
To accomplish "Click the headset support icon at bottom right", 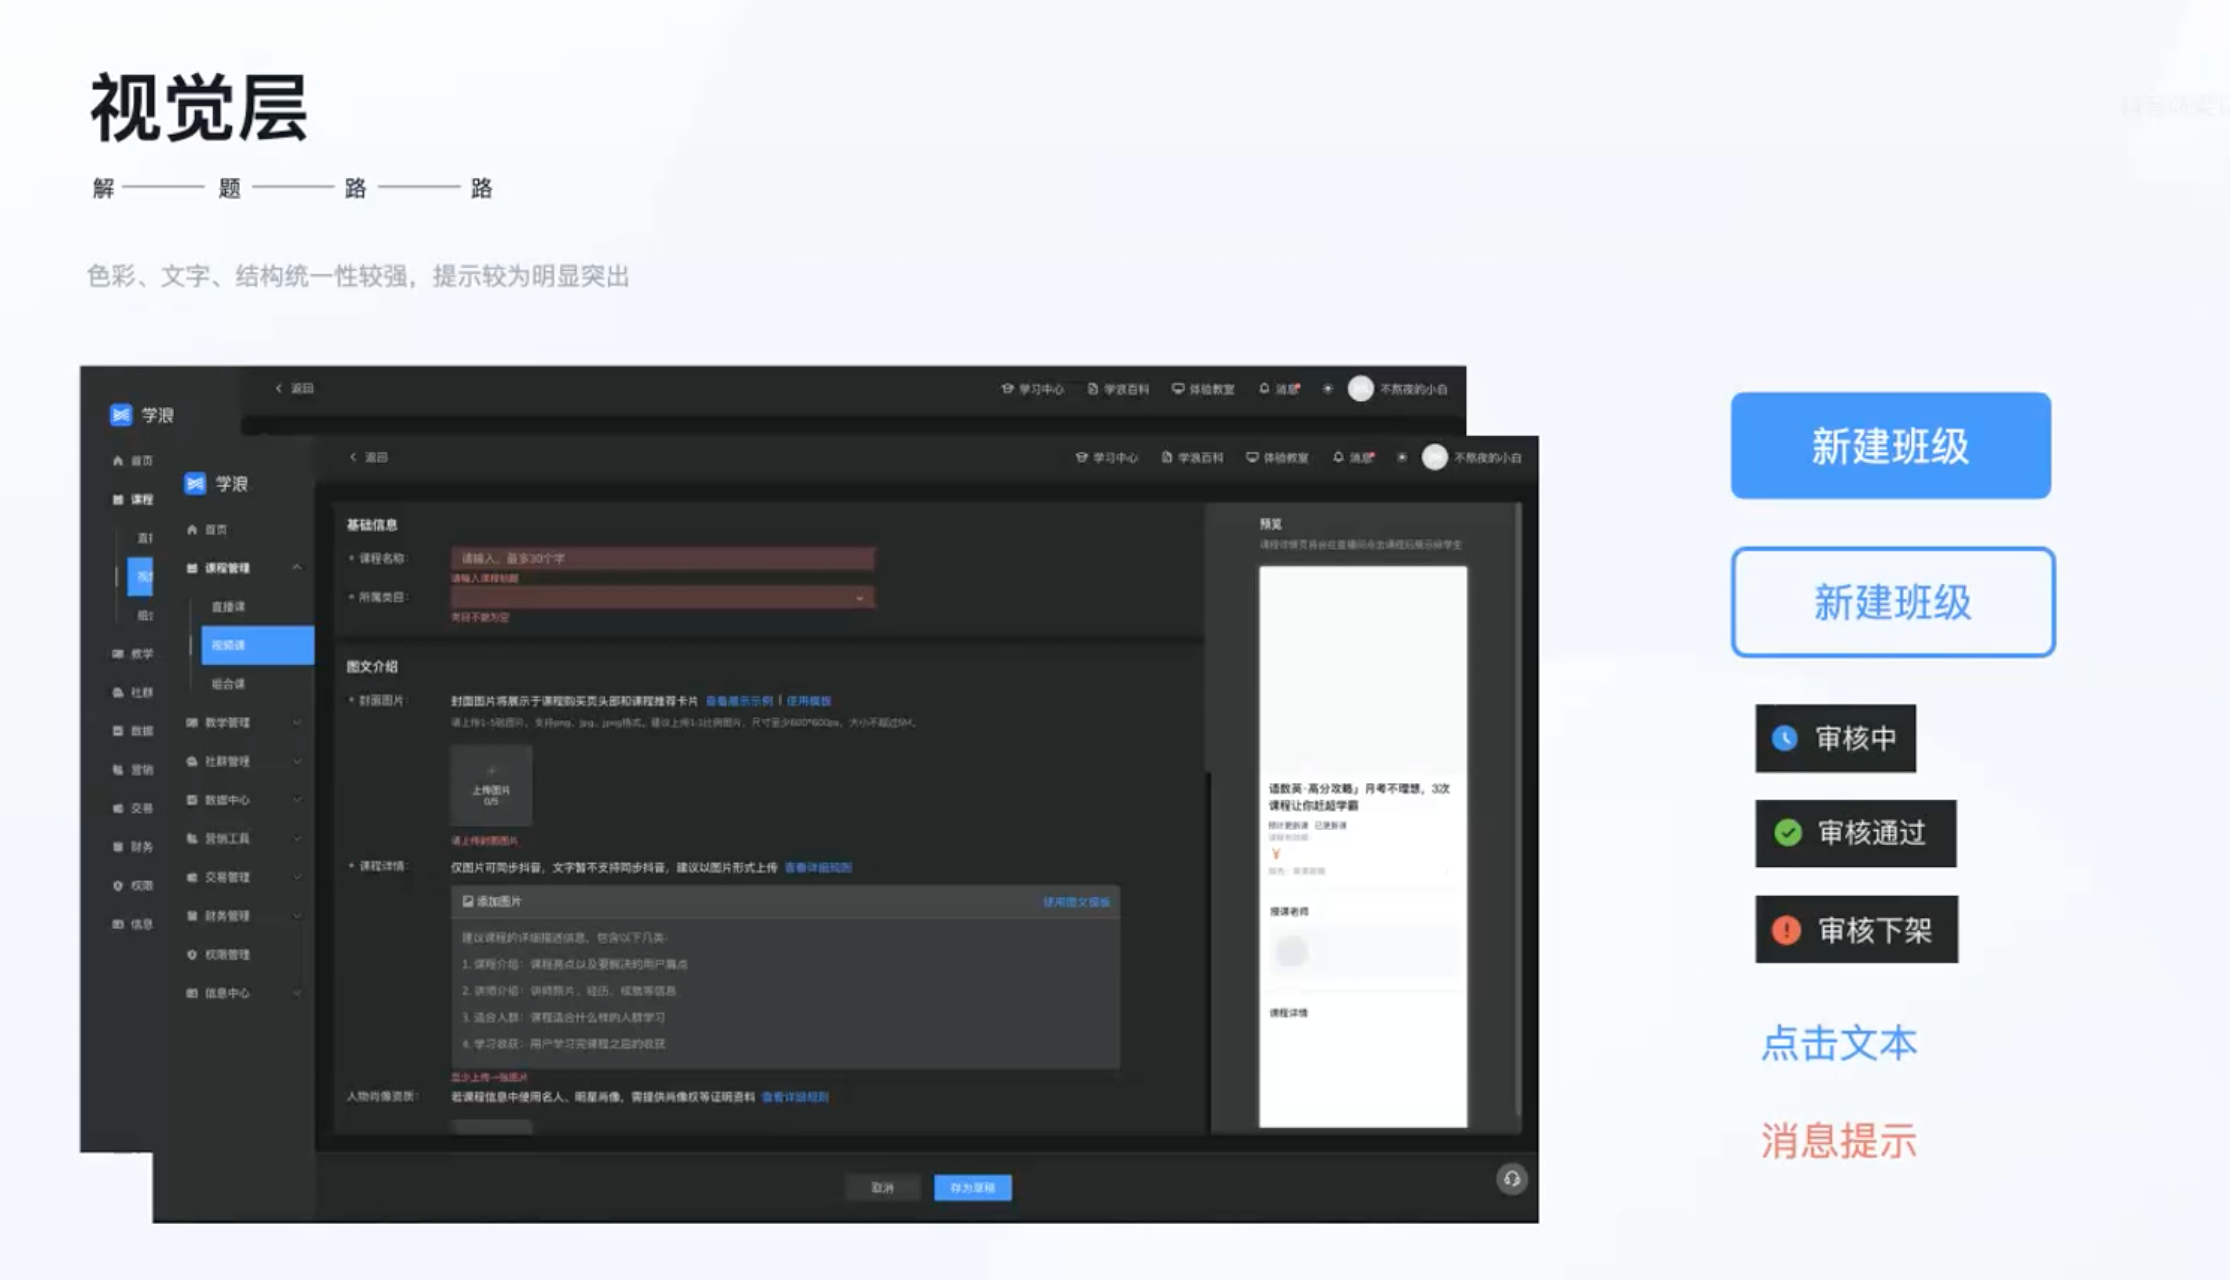I will tap(1511, 1179).
